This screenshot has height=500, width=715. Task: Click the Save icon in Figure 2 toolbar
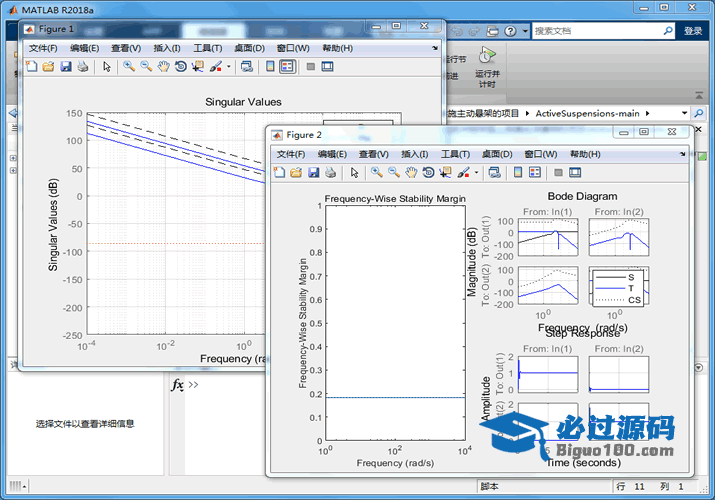pos(313,173)
